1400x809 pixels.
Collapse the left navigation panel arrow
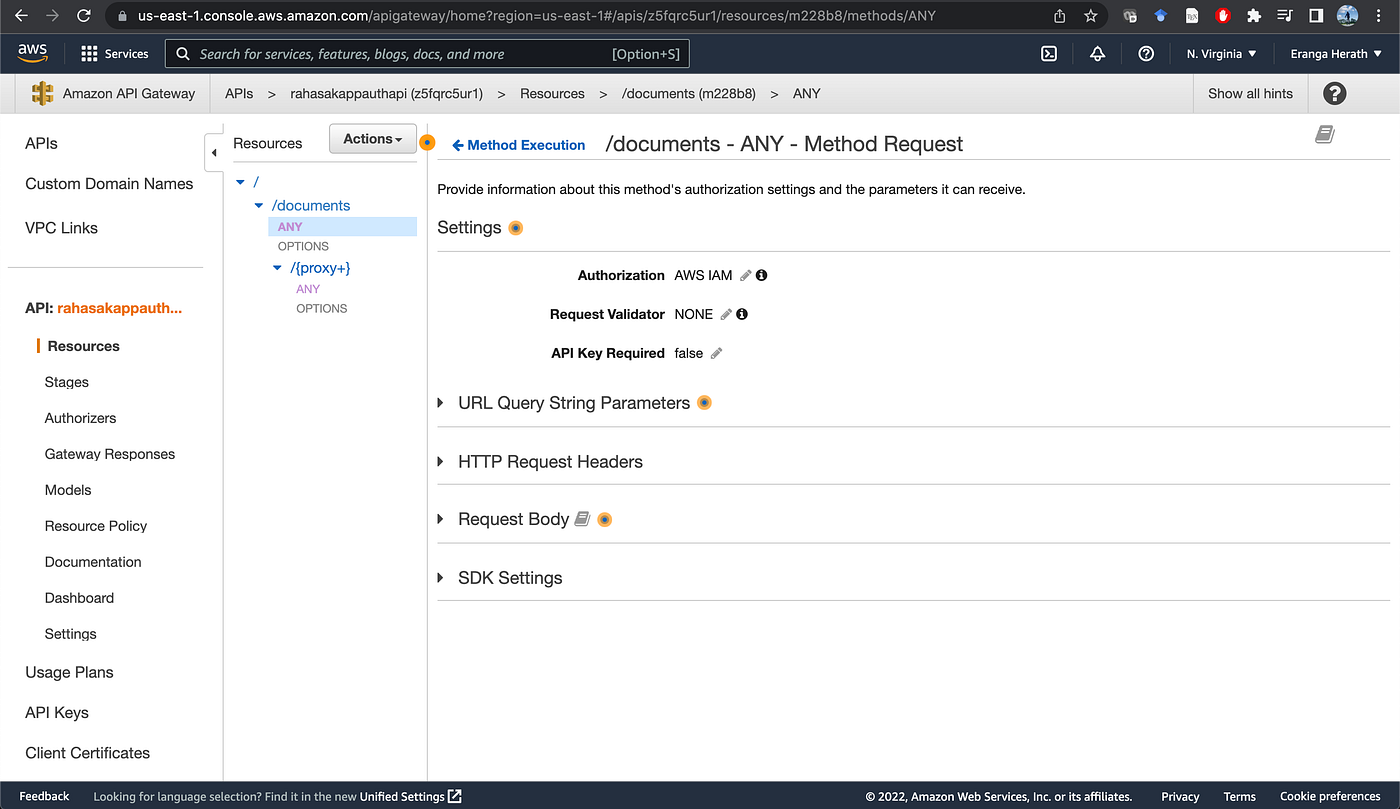[213, 153]
